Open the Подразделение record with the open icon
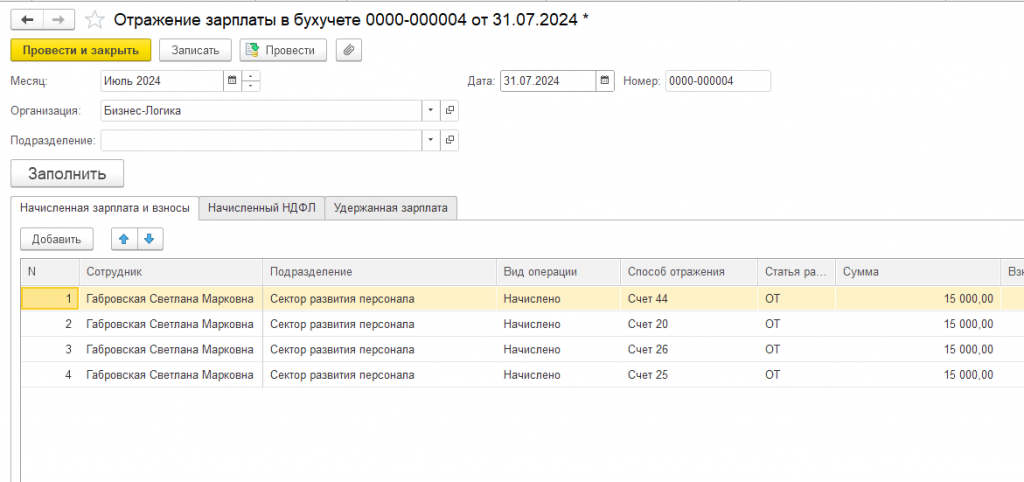This screenshot has width=1024, height=482. tap(449, 140)
